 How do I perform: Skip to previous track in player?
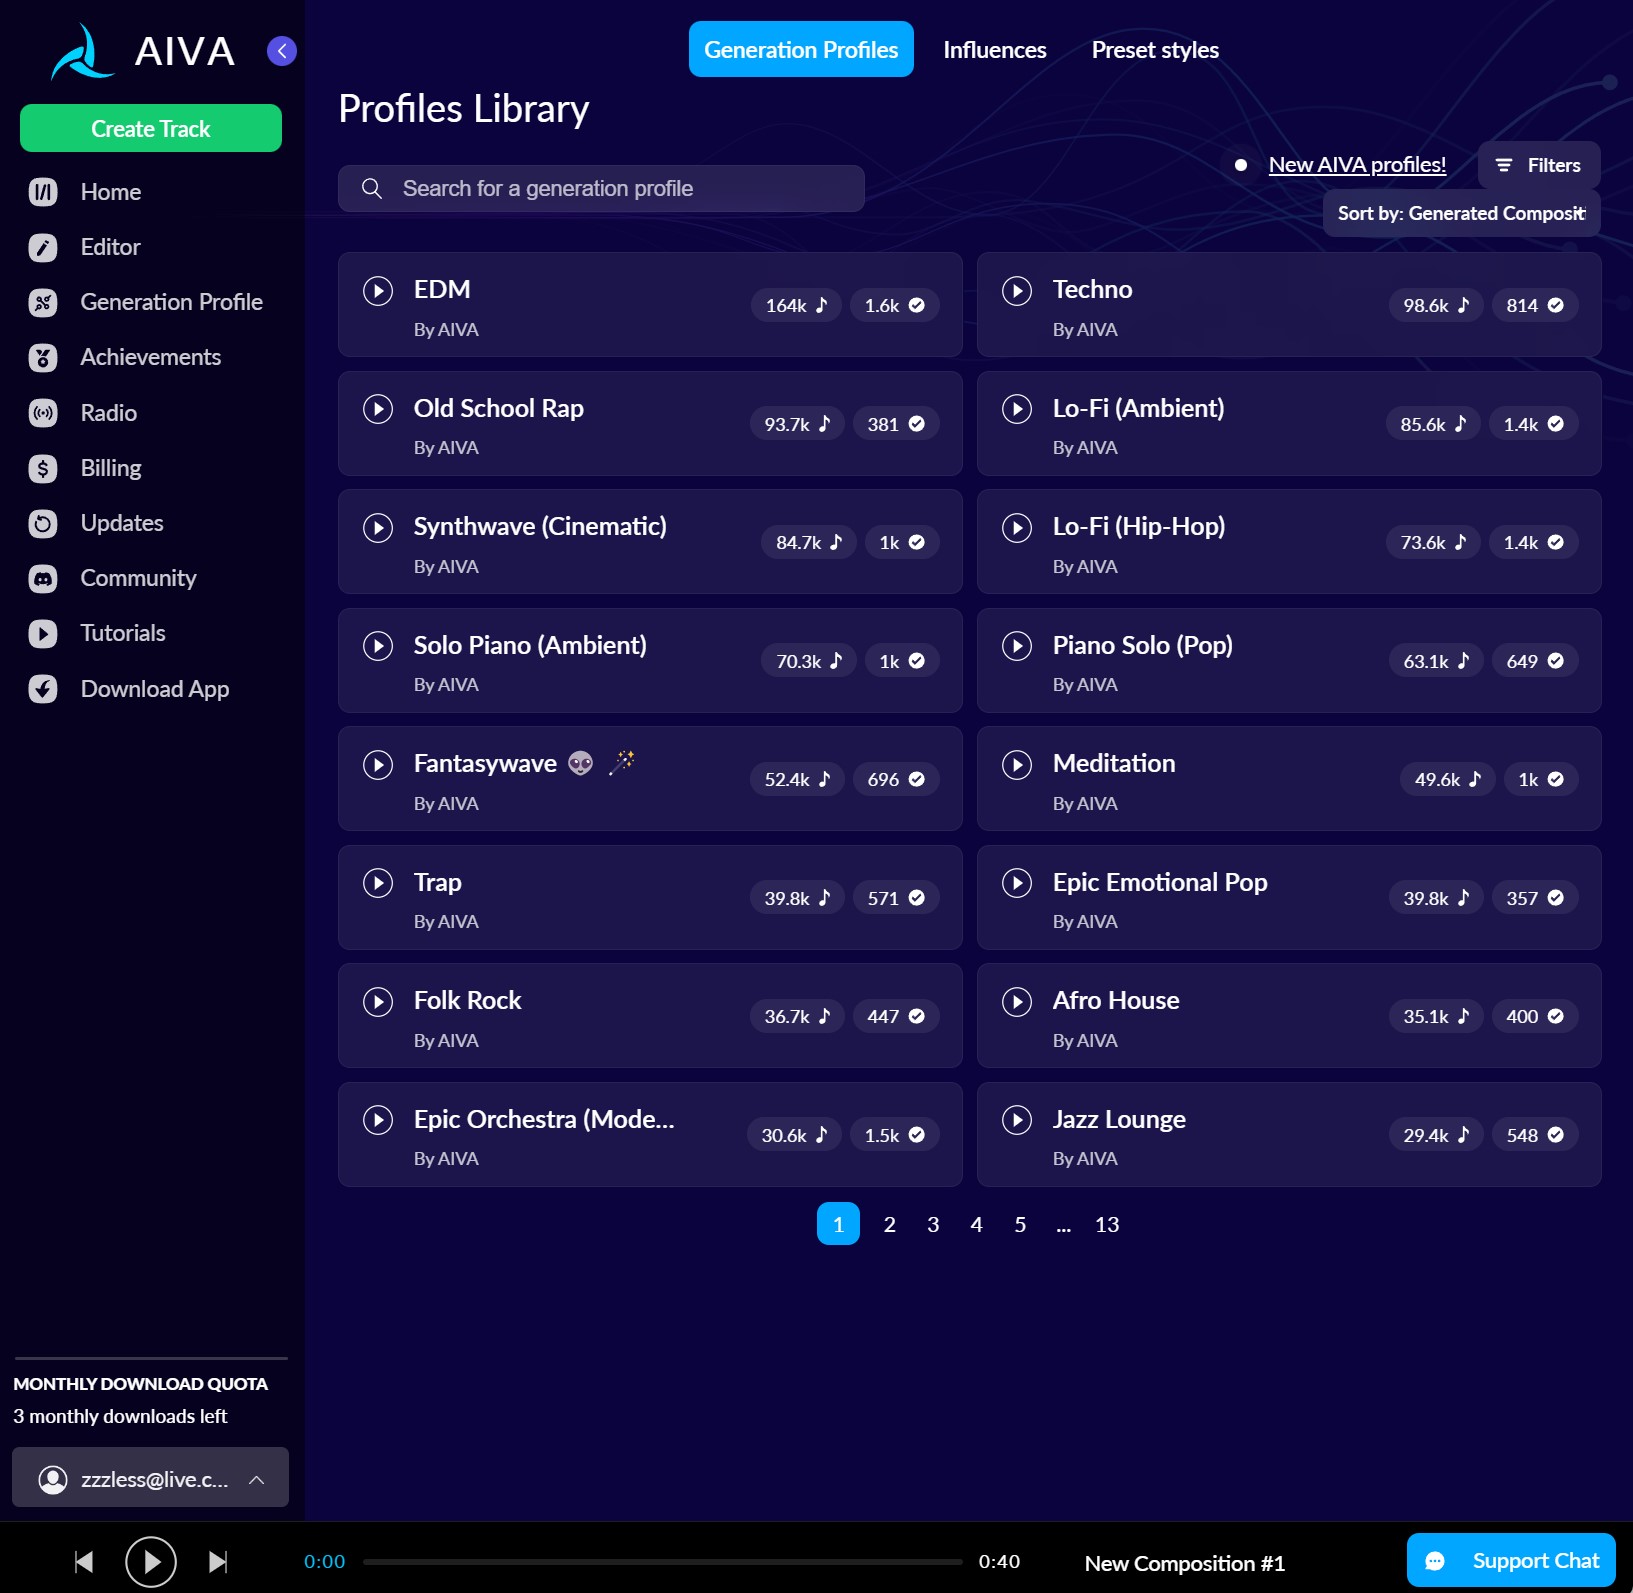(x=84, y=1562)
